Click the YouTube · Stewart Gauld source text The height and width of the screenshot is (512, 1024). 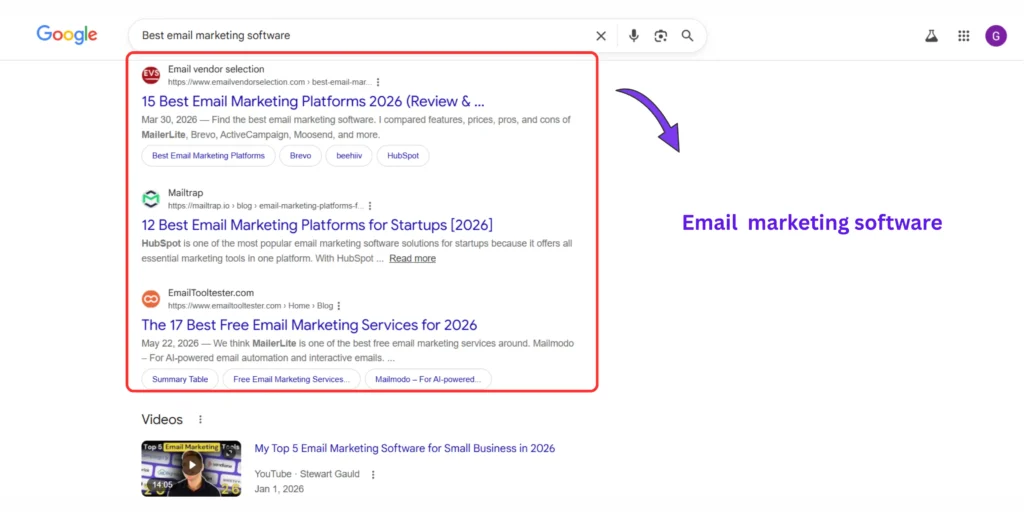pos(307,474)
